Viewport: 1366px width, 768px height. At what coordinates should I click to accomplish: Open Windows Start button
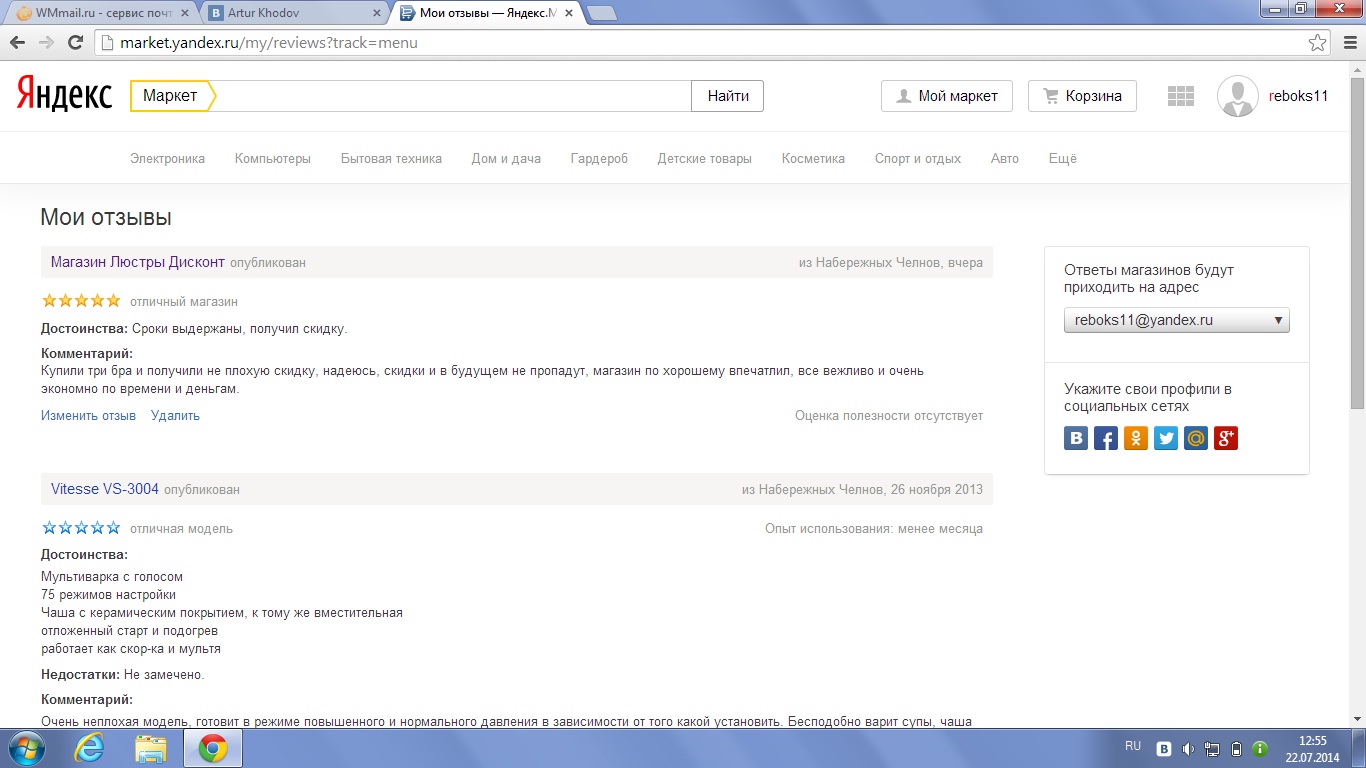click(26, 748)
